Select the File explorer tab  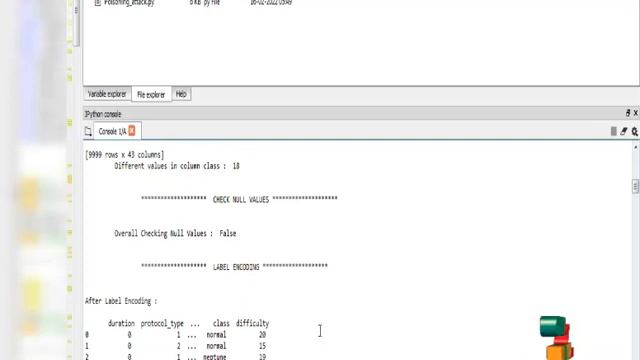click(151, 95)
